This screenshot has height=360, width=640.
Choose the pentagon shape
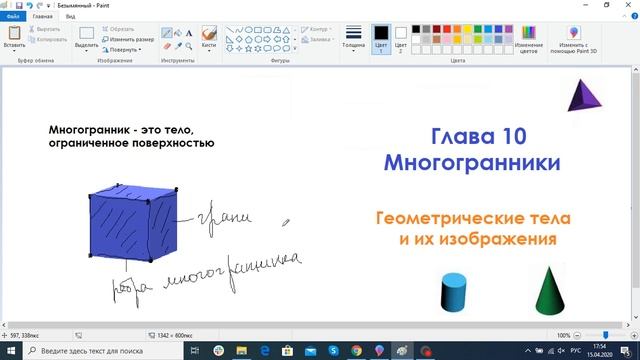coord(248,39)
